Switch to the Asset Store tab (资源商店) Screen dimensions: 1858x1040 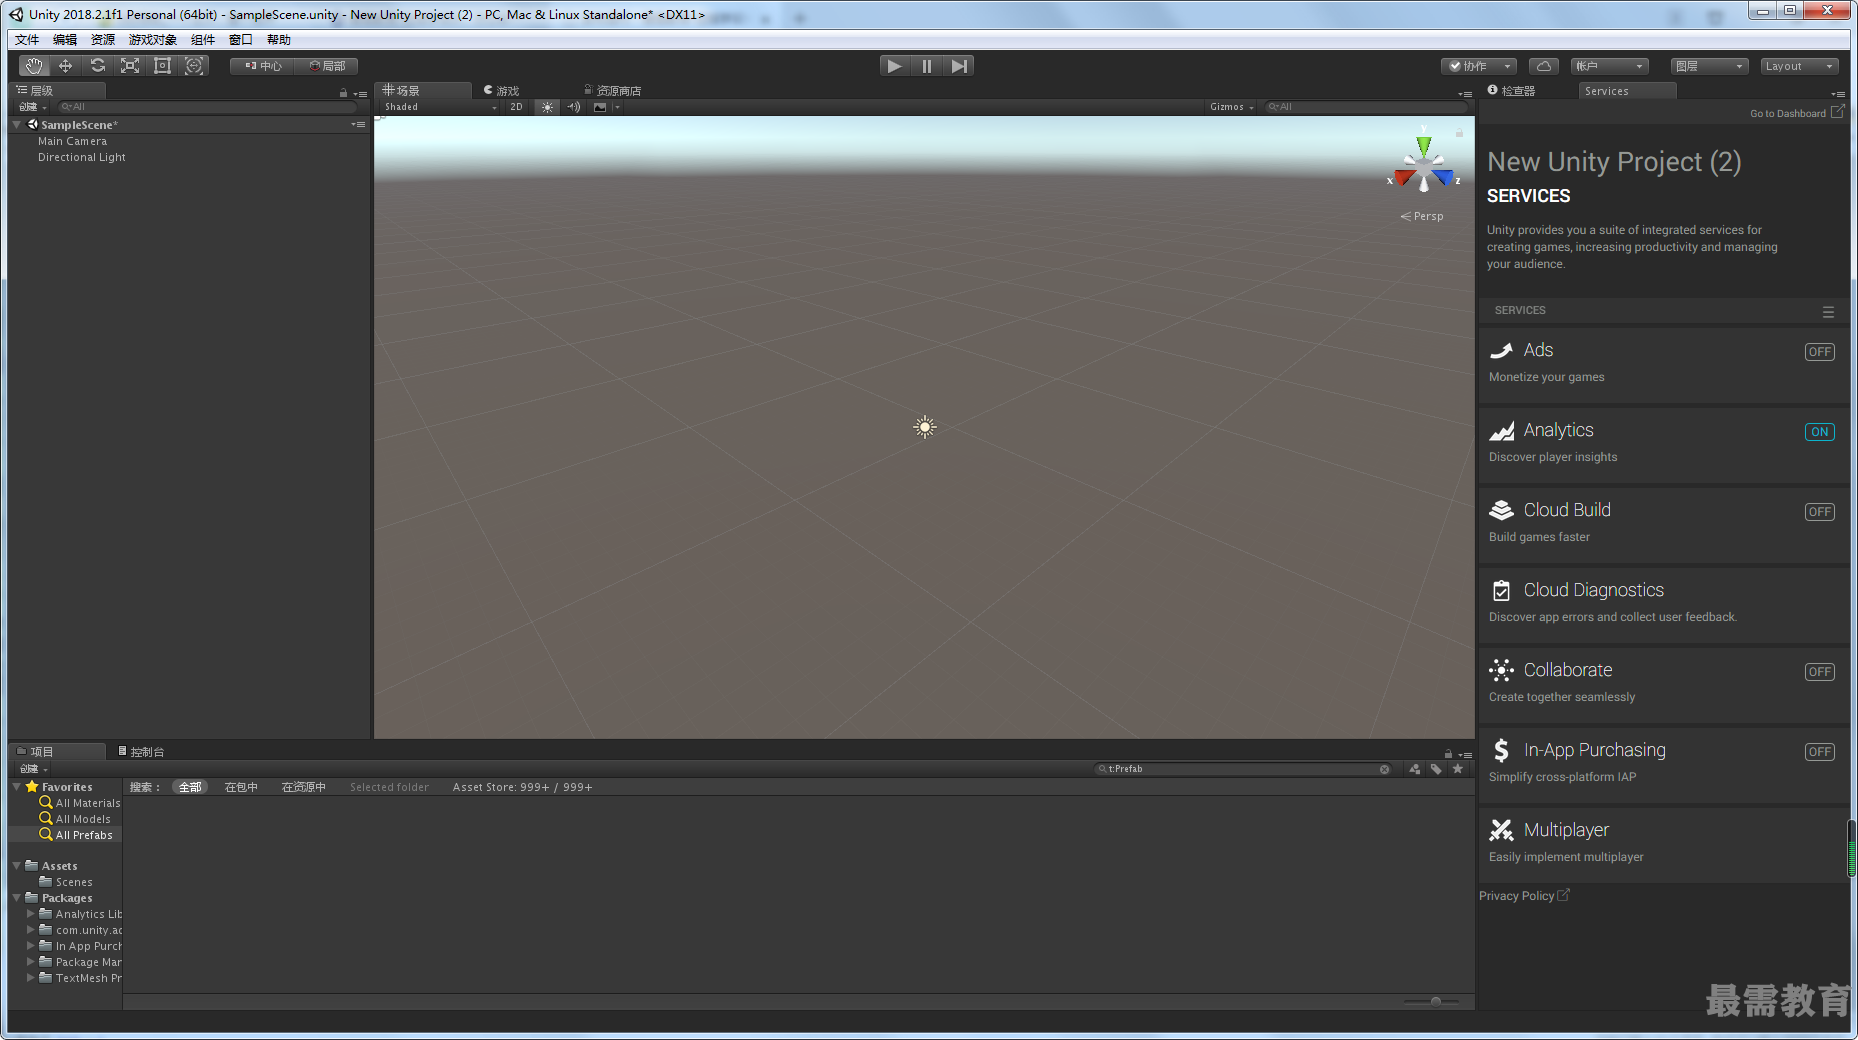[612, 91]
